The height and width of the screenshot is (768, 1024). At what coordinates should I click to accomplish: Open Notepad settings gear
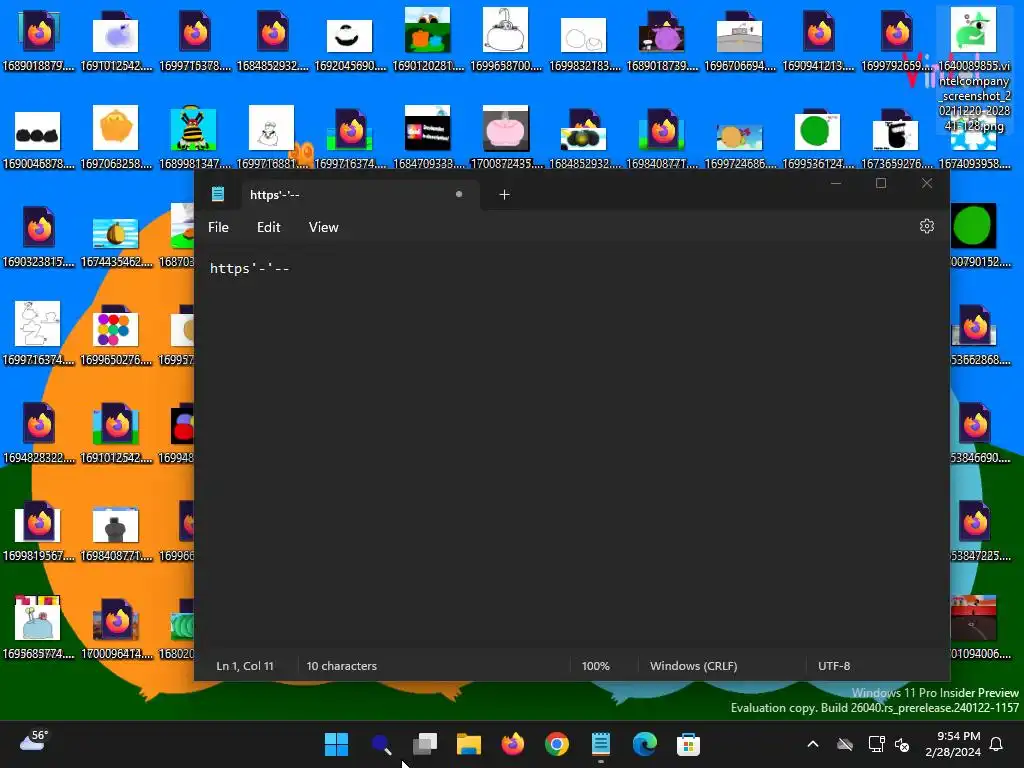(927, 227)
